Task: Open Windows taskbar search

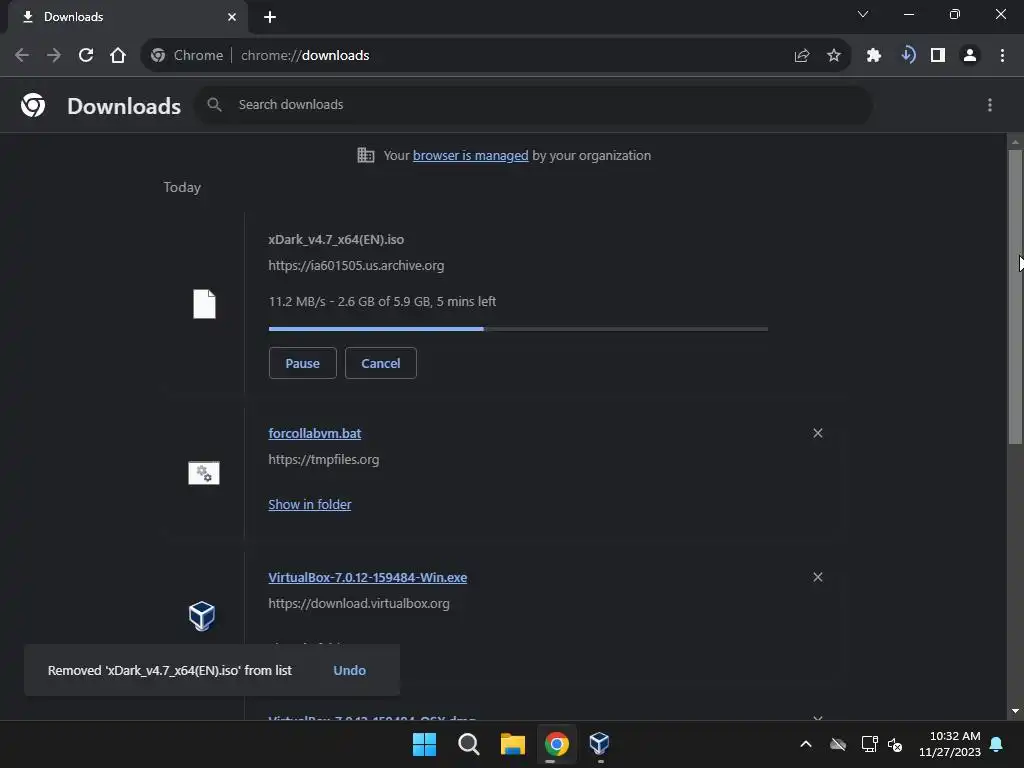Action: [x=468, y=744]
